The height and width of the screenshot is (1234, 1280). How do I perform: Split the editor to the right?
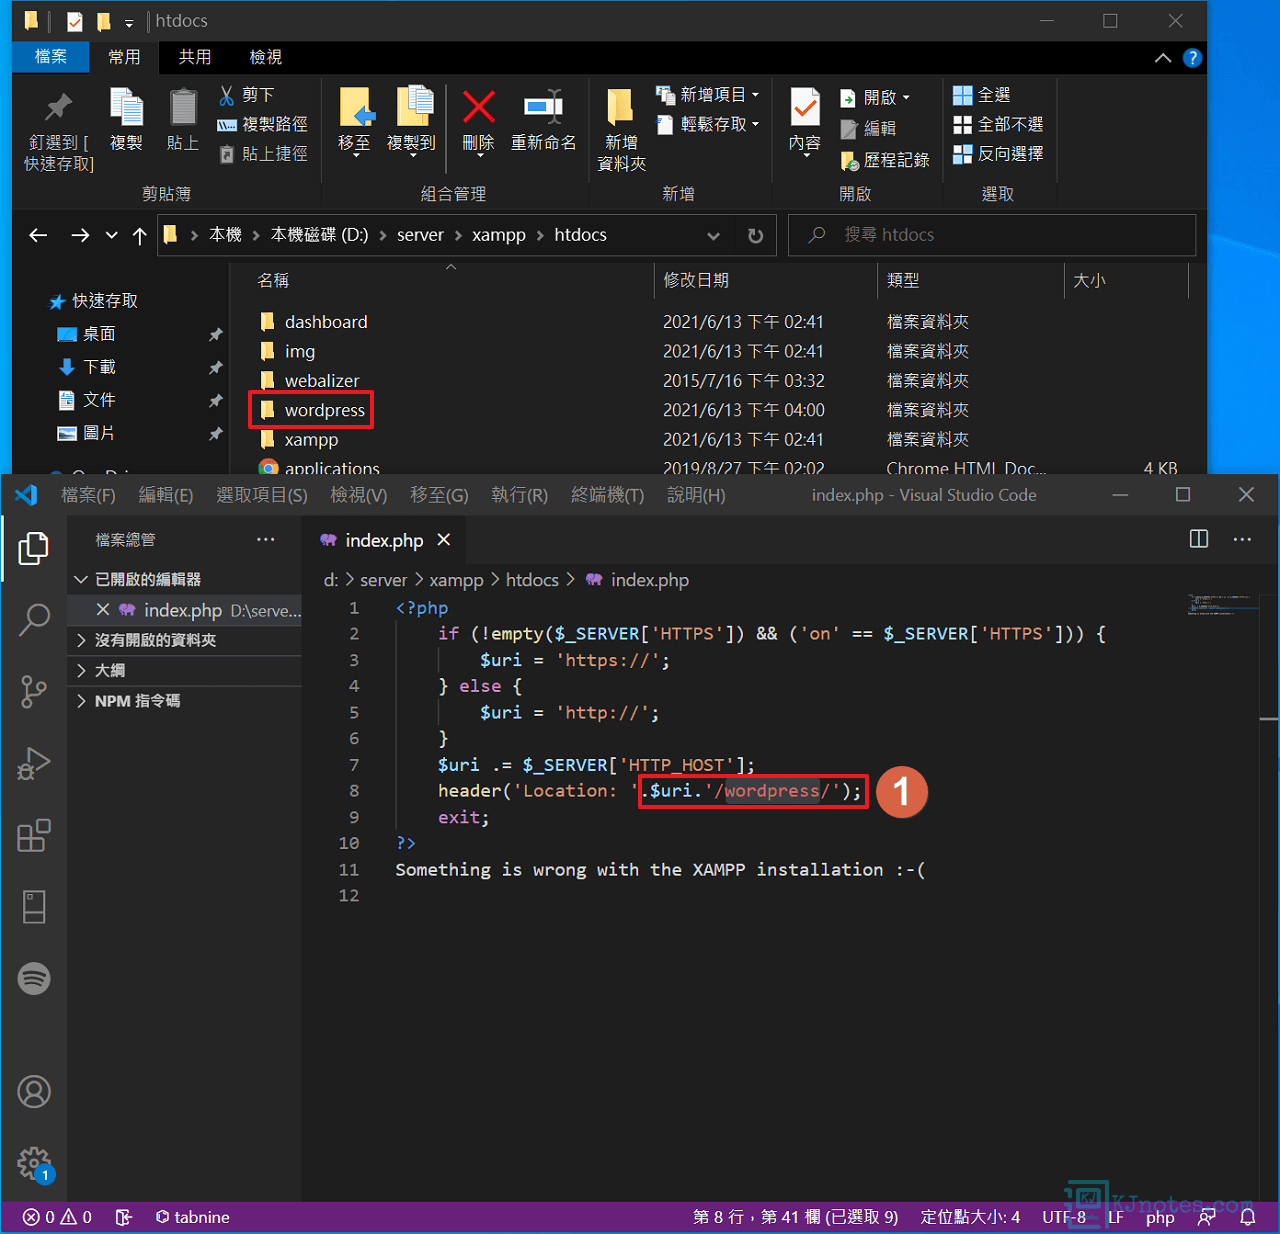pos(1199,539)
